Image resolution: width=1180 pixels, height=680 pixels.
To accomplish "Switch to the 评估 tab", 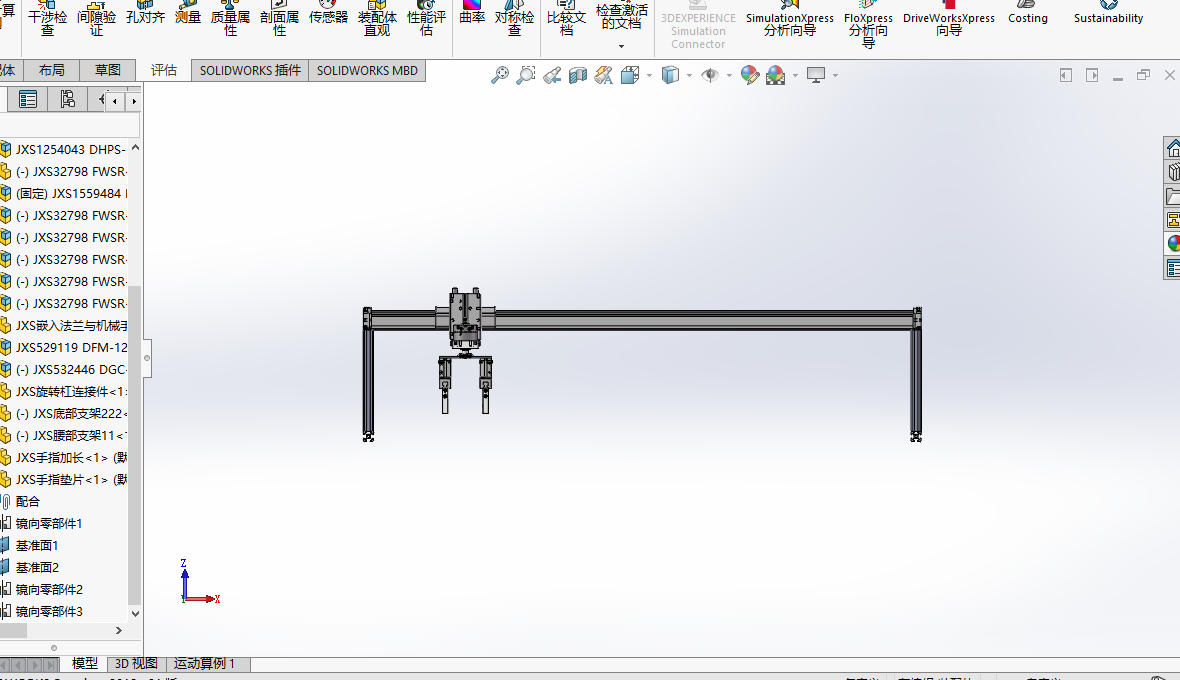I will pyautogui.click(x=163, y=70).
